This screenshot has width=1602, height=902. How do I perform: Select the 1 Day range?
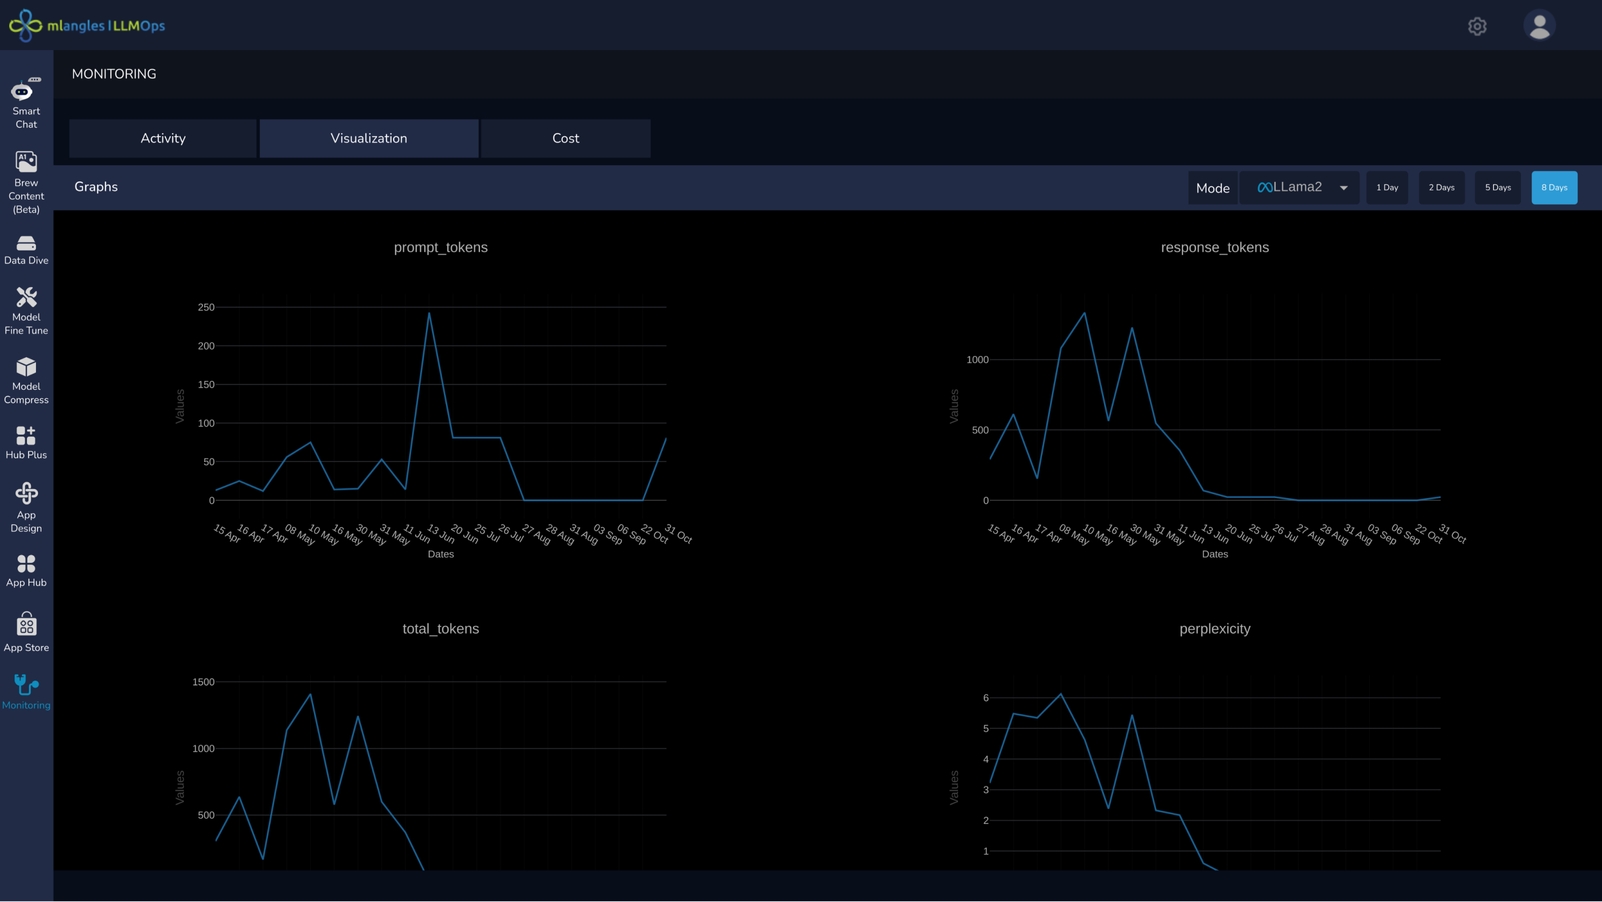[1387, 187]
